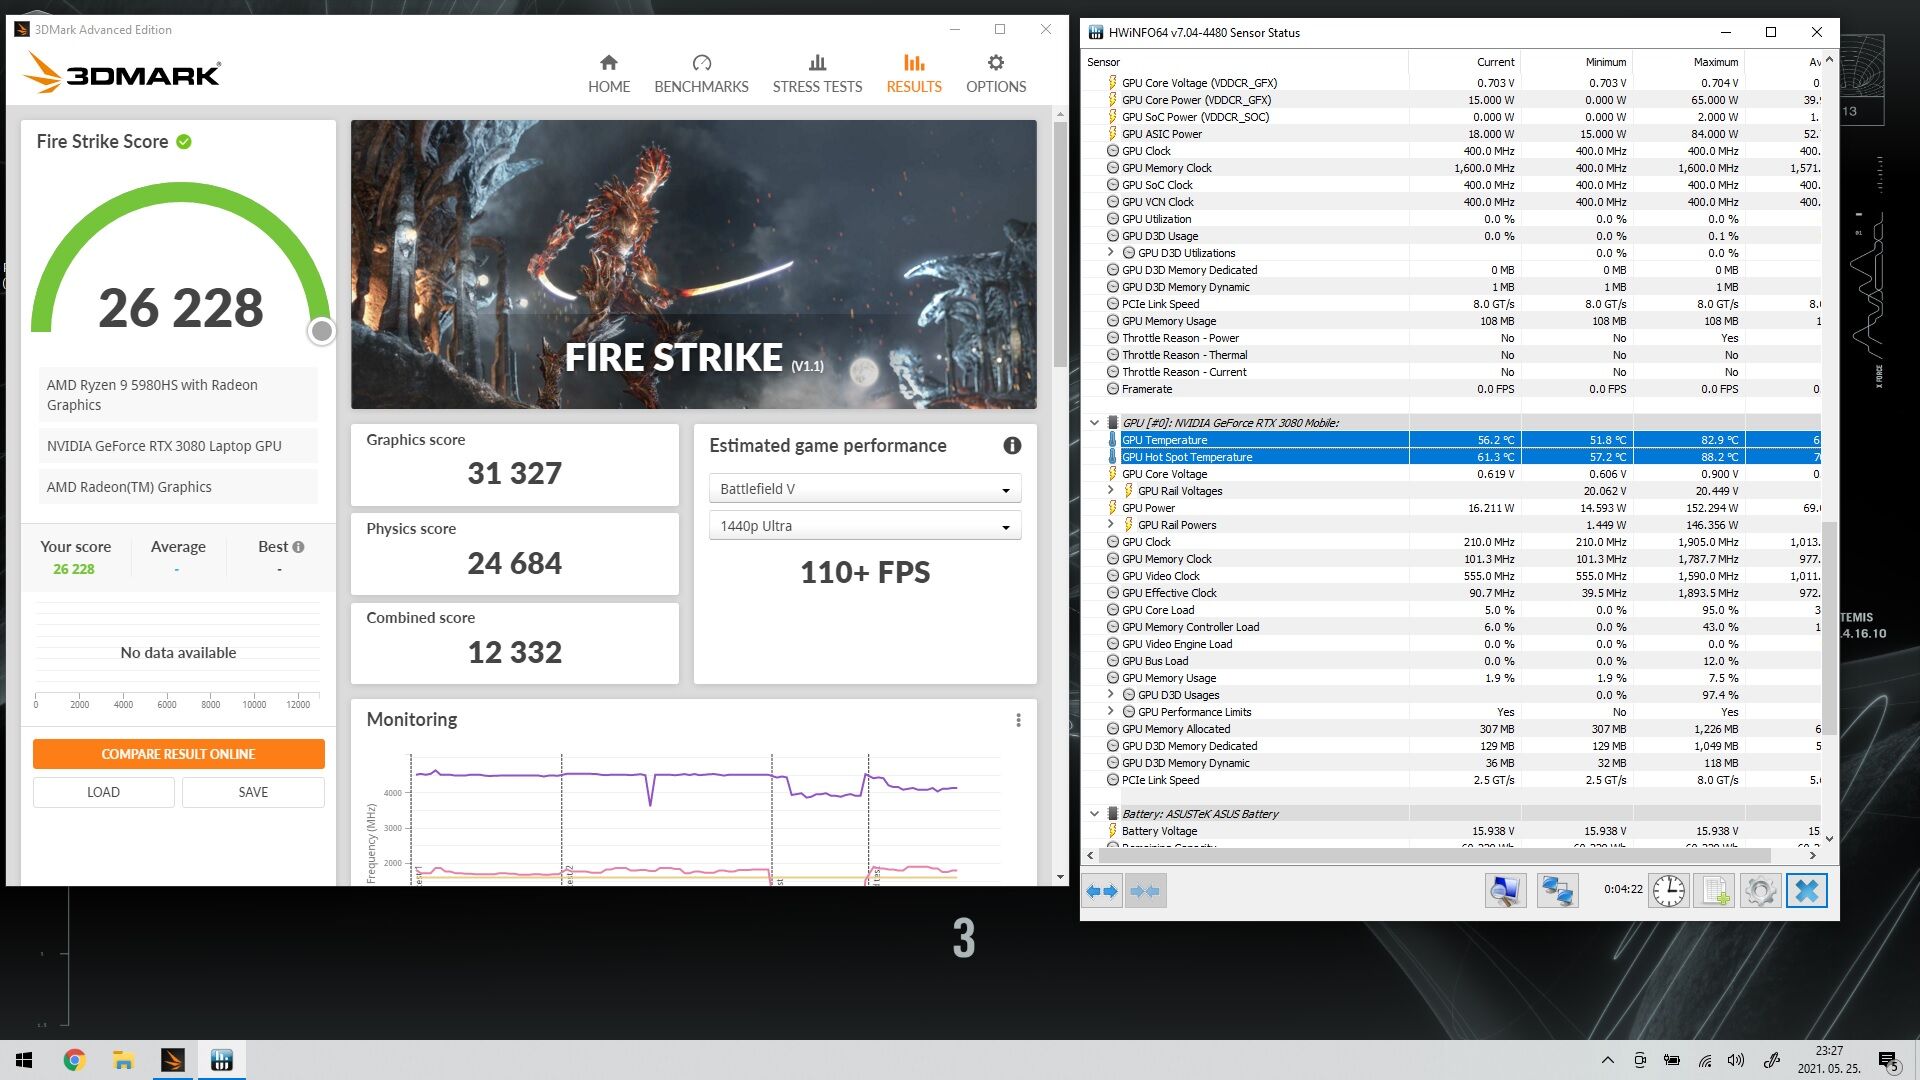Open Chrome from the taskbar
This screenshot has height=1080, width=1920.
coord(74,1060)
